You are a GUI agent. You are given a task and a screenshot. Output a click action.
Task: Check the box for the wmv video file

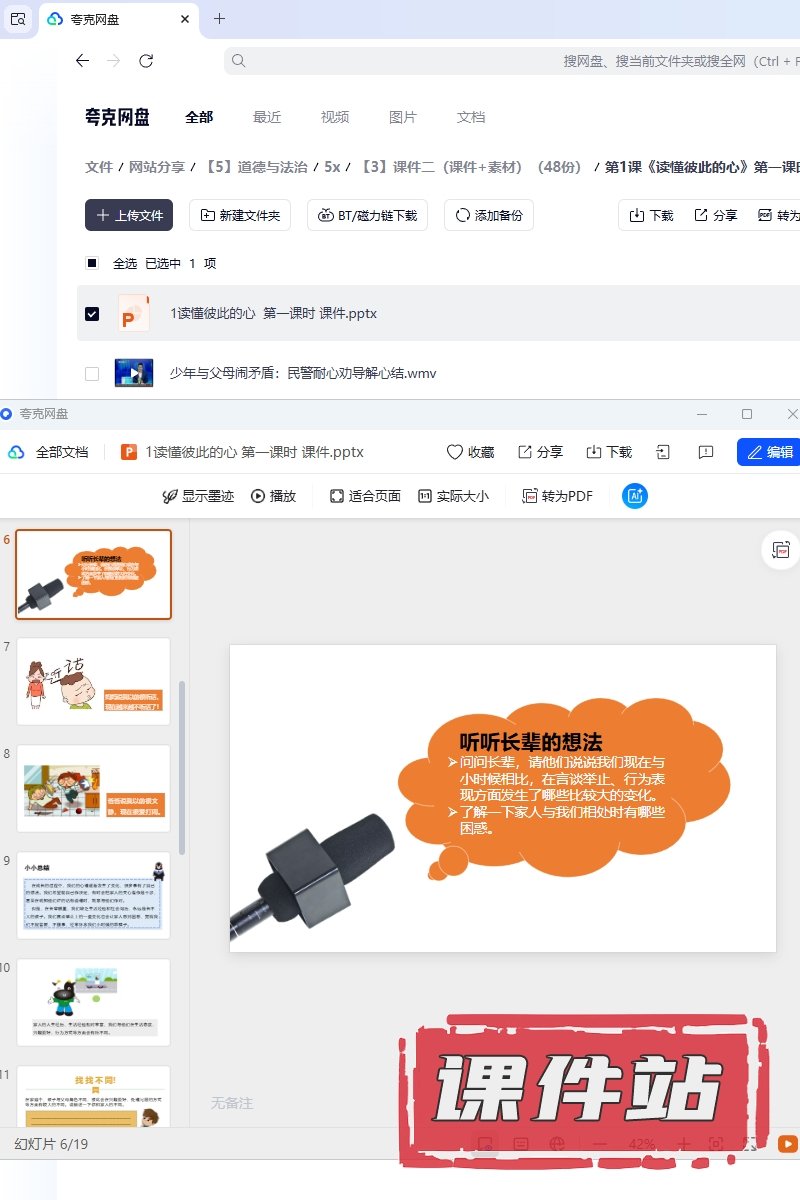[x=92, y=374]
